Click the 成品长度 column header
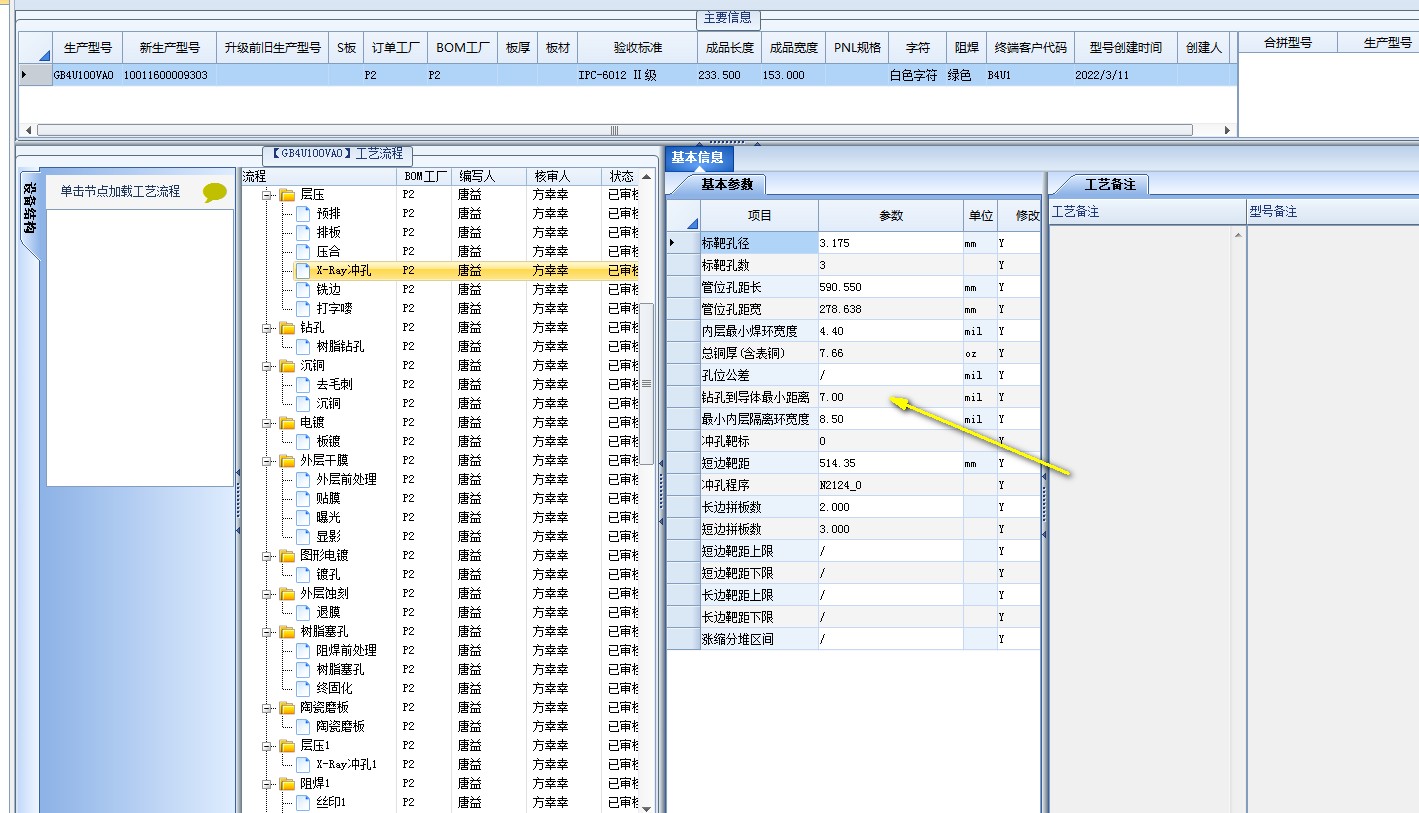1419x813 pixels. coord(729,48)
